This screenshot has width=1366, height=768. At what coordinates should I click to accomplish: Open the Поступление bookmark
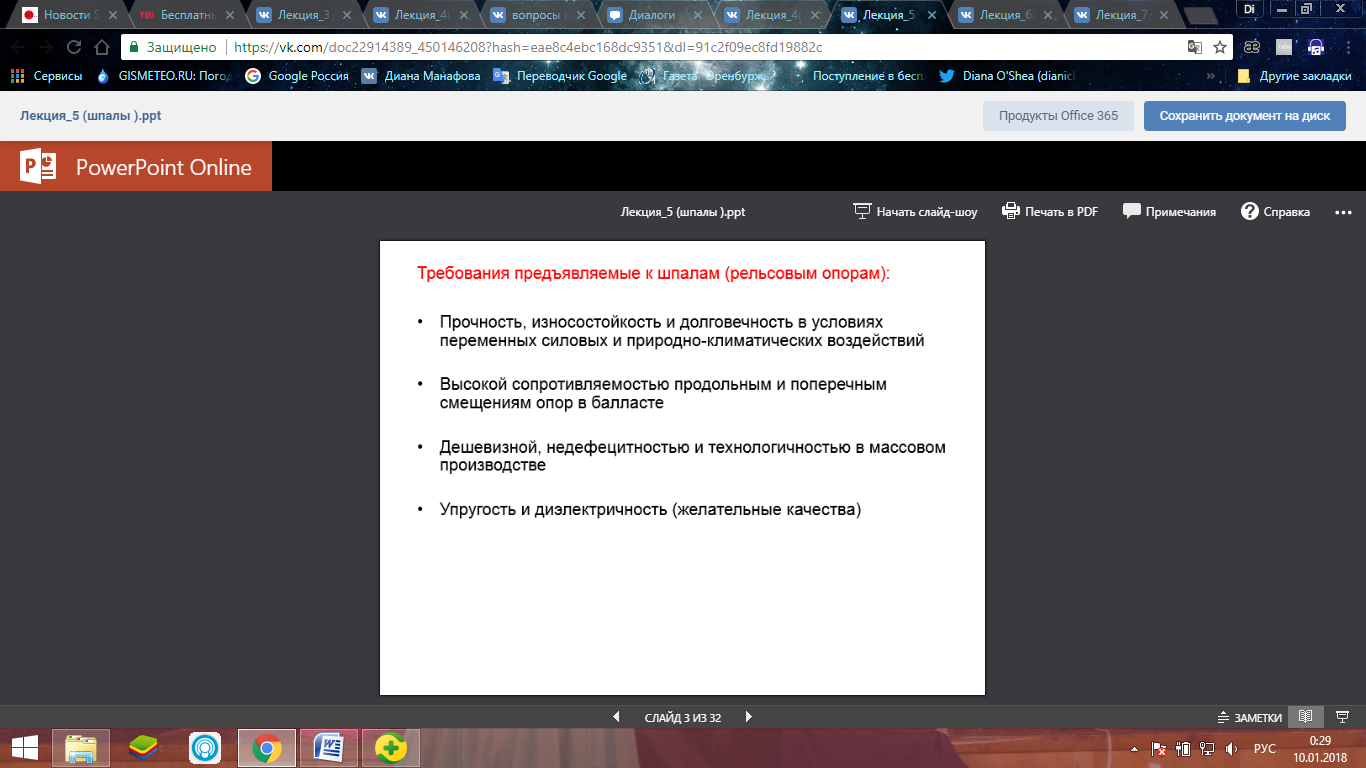pyautogui.click(x=859, y=76)
